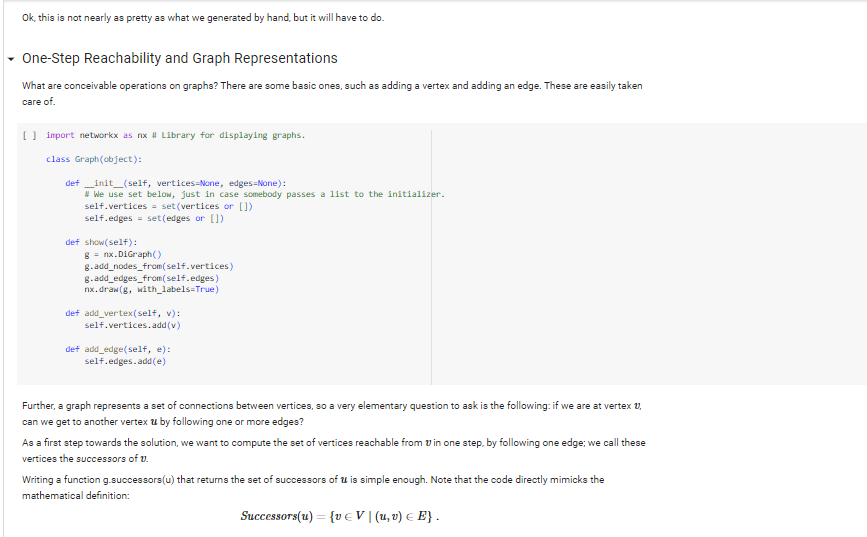The height and width of the screenshot is (537, 867).
Task: Click the sentence 'Ok, this is not nearly as pretty'
Action: 203,18
